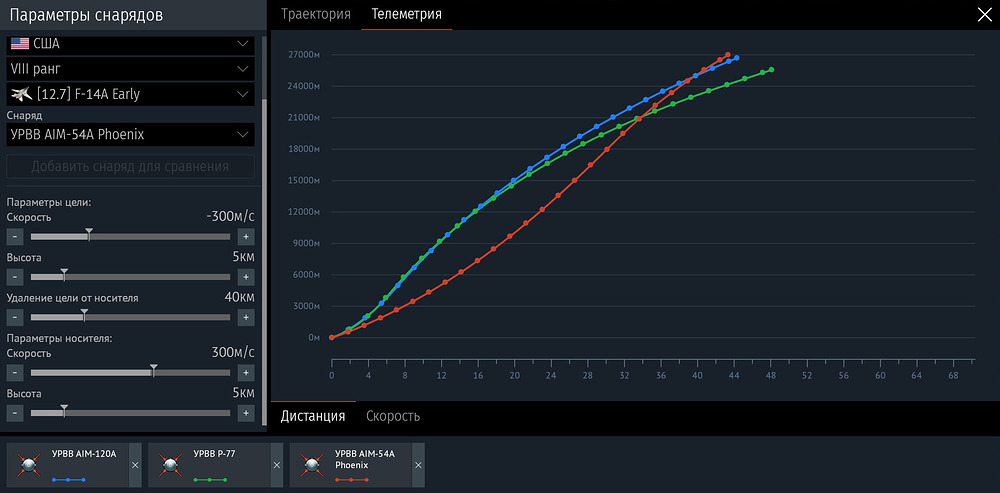Viewport: 1000px width, 493px height.
Task: Decrease carrier speed with minus button
Action: click(15, 372)
